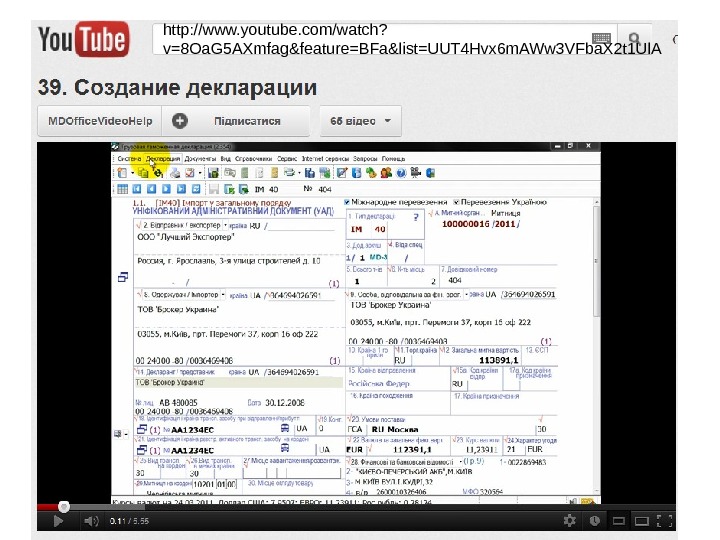Viewport: 720px width, 540px height.
Task: Open dropdown of box 9 Особа, відповідальна
Action: [467, 294]
